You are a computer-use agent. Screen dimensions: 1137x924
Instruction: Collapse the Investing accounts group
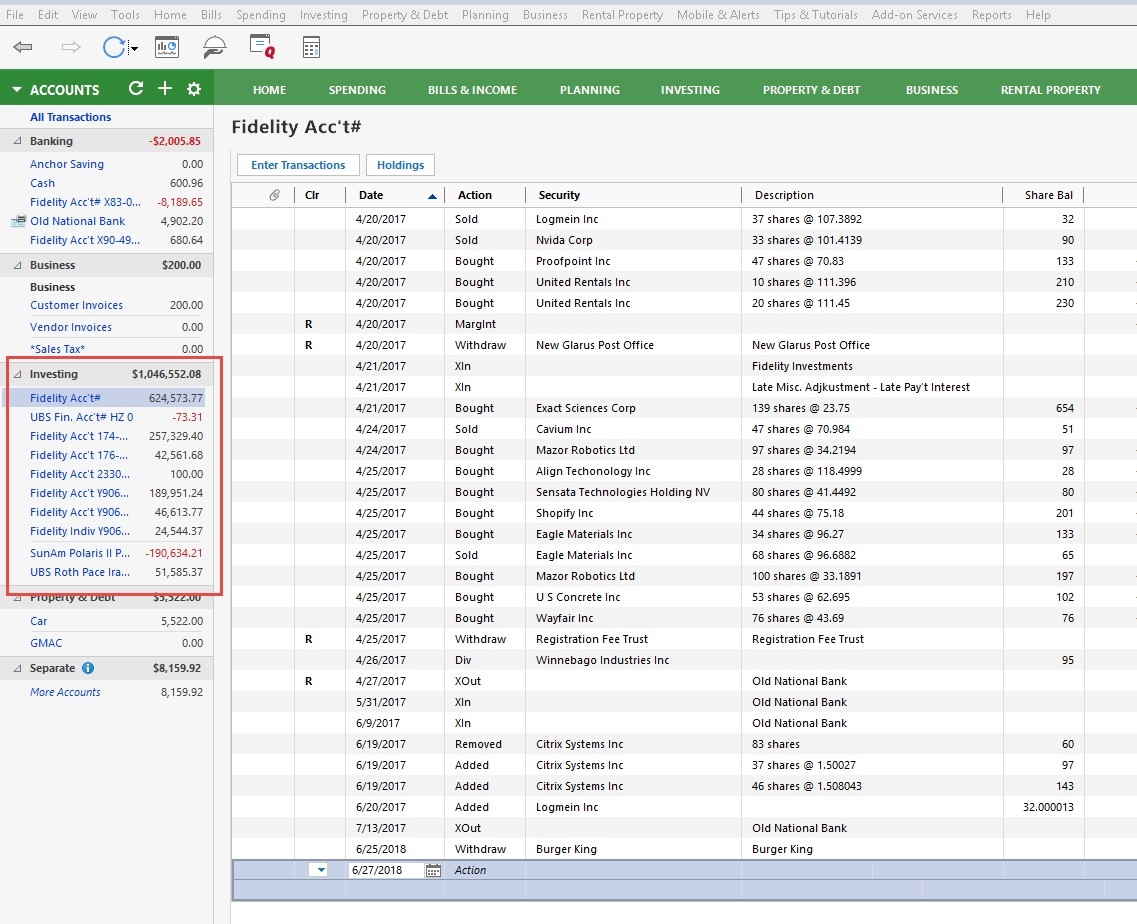click(17, 374)
